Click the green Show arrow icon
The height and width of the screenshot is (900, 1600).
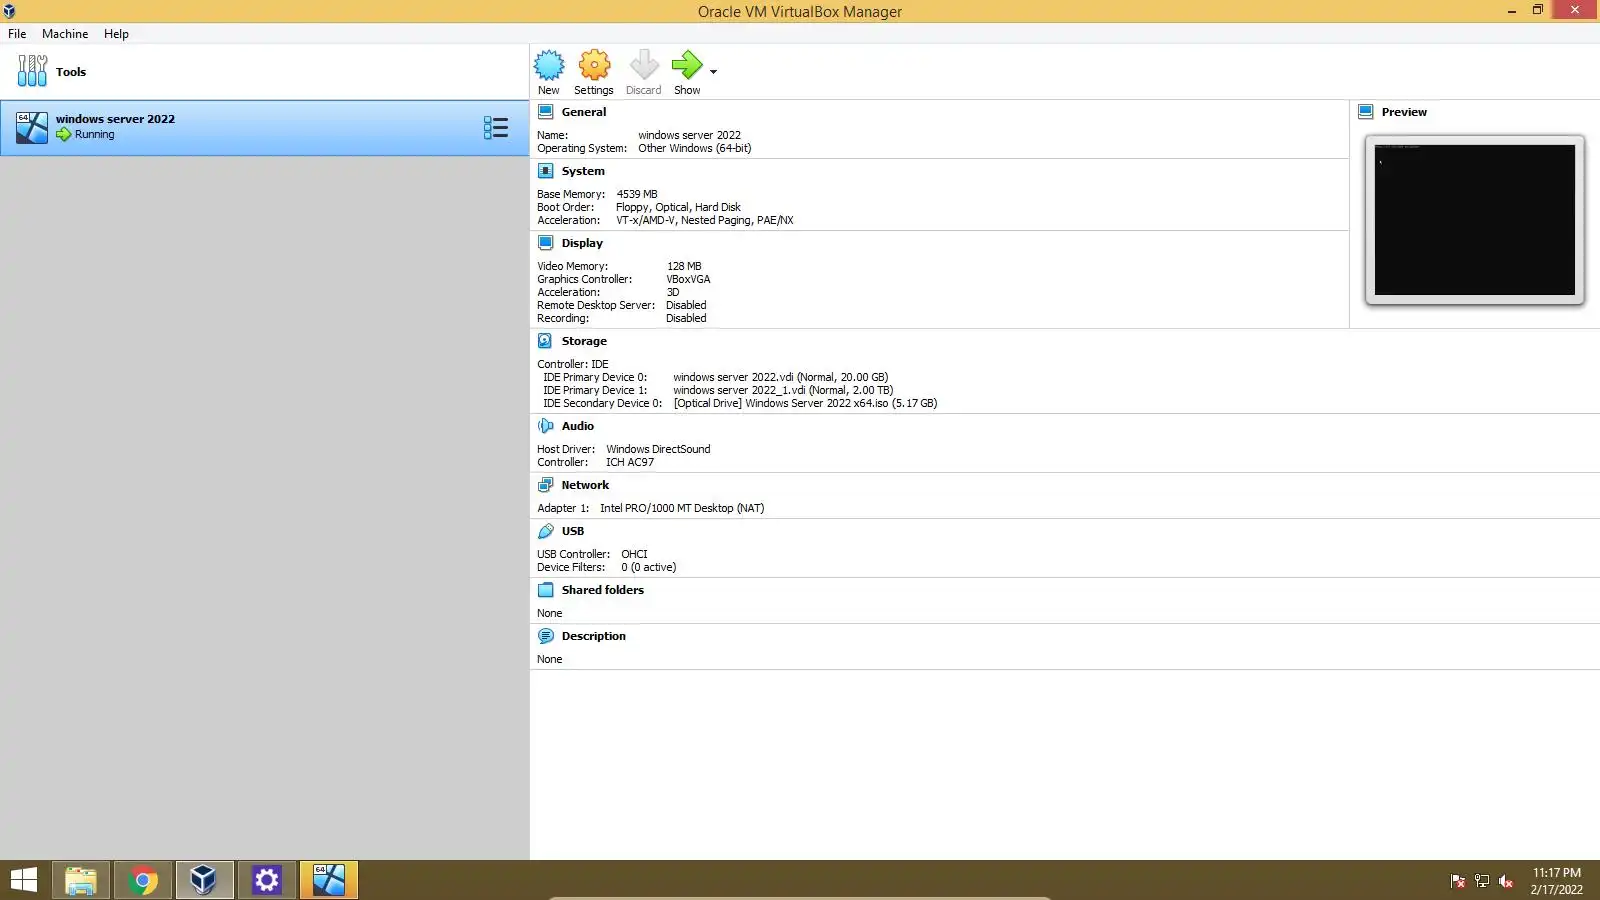pyautogui.click(x=687, y=65)
